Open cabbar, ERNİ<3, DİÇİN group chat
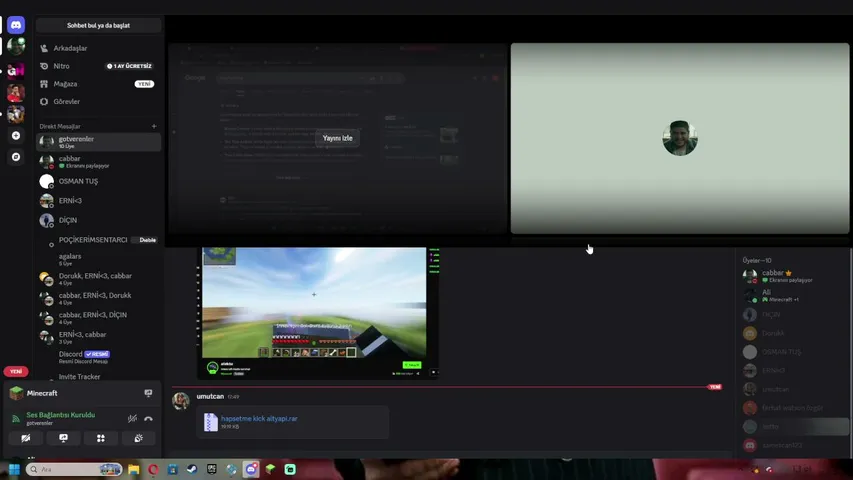Viewport: 853px width, 480px height. (98, 318)
